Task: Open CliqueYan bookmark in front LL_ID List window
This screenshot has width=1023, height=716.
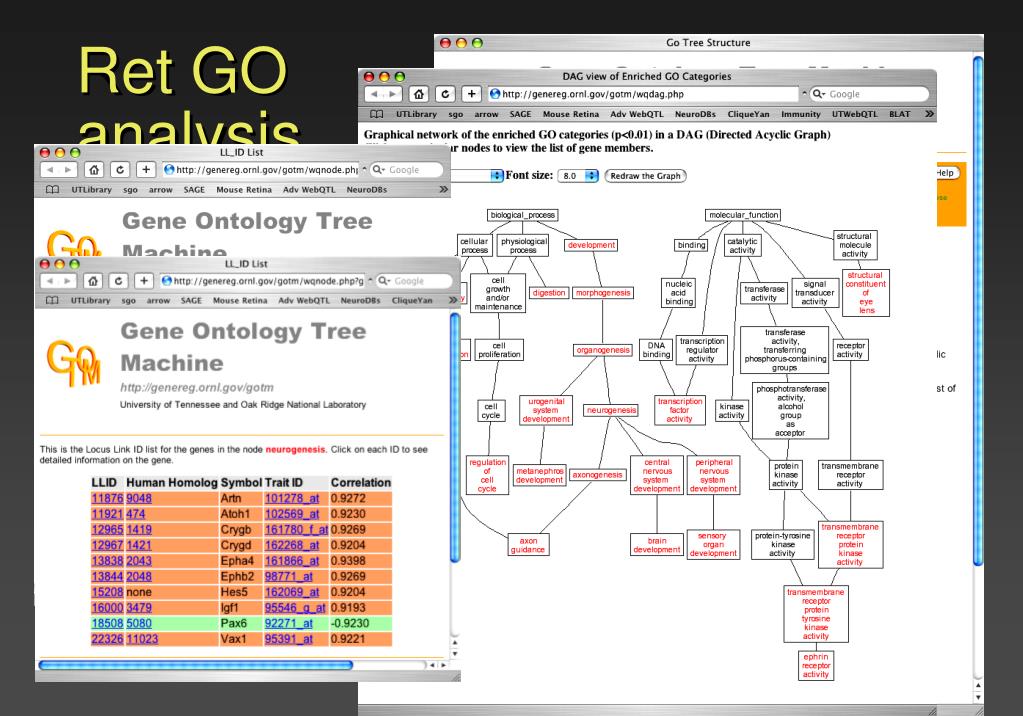Action: pyautogui.click(x=412, y=301)
